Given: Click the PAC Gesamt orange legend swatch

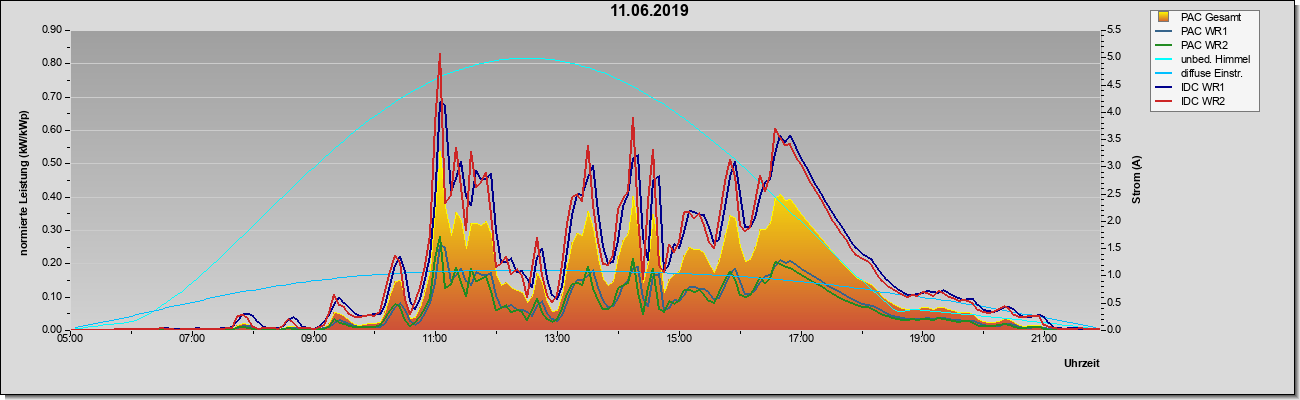Looking at the screenshot, I should pos(1163,17).
